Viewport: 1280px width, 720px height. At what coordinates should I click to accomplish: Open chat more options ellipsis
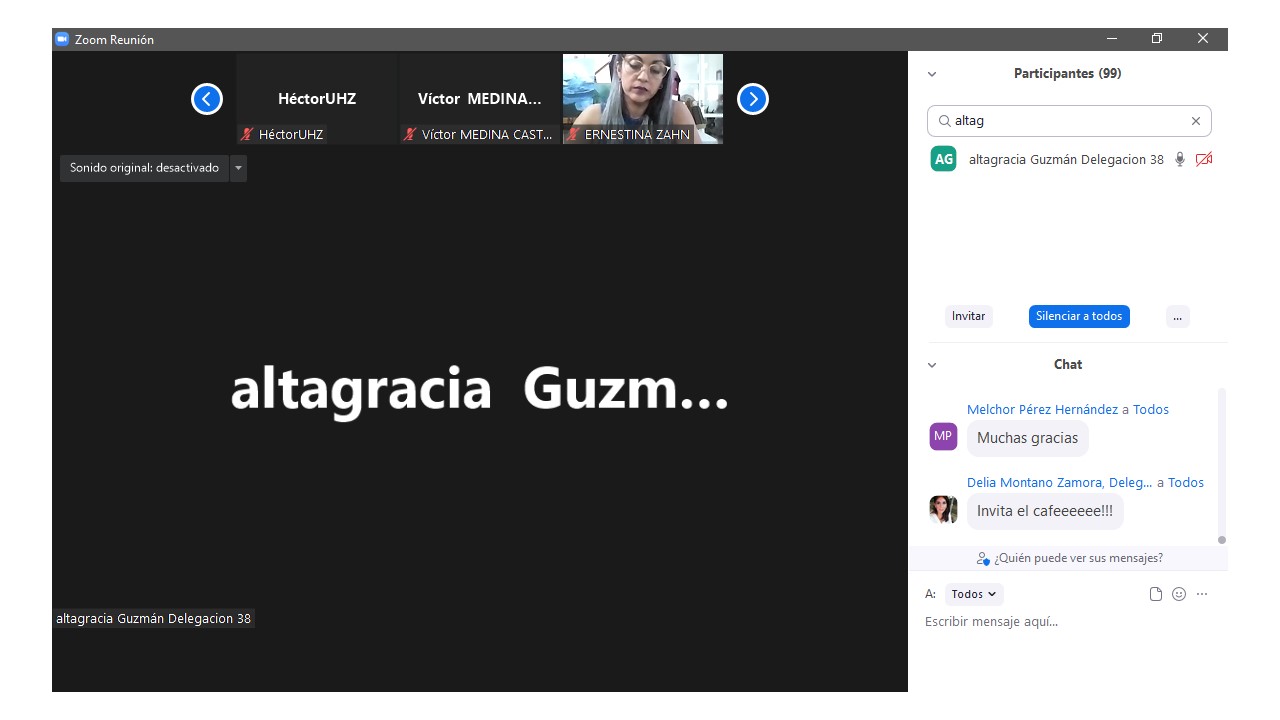coord(1202,594)
